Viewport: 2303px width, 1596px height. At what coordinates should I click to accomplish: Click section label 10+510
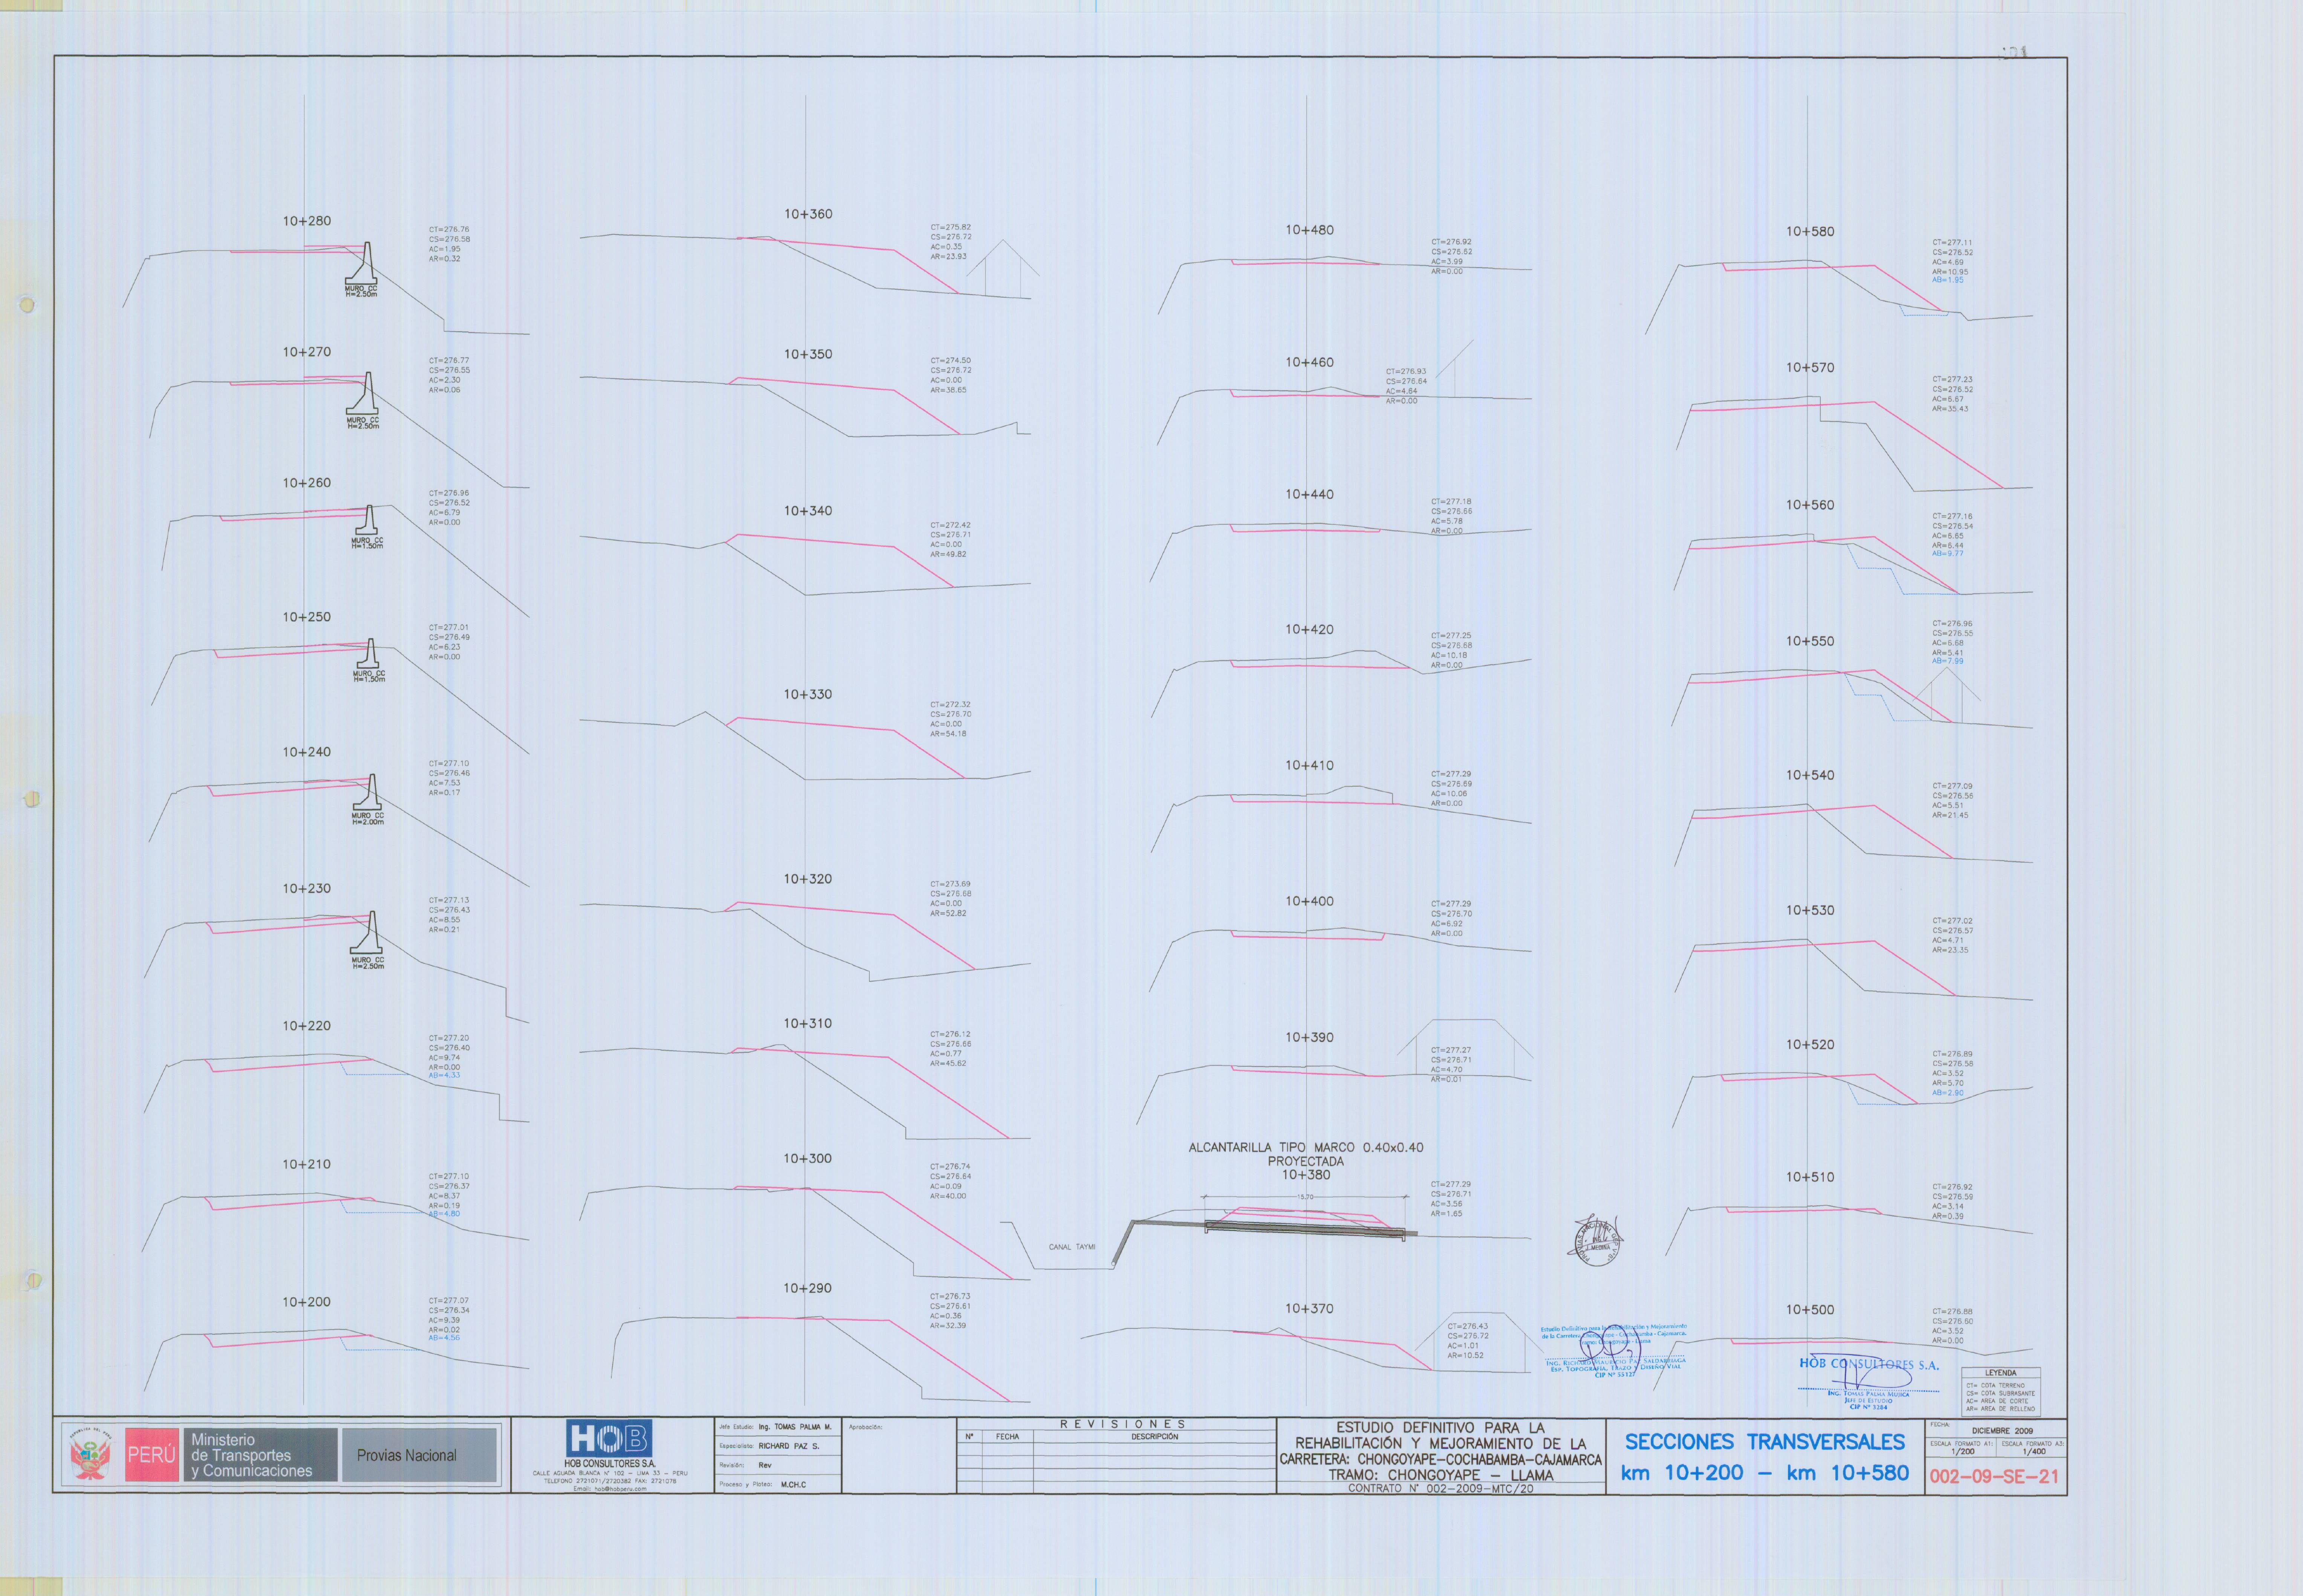click(1810, 1177)
